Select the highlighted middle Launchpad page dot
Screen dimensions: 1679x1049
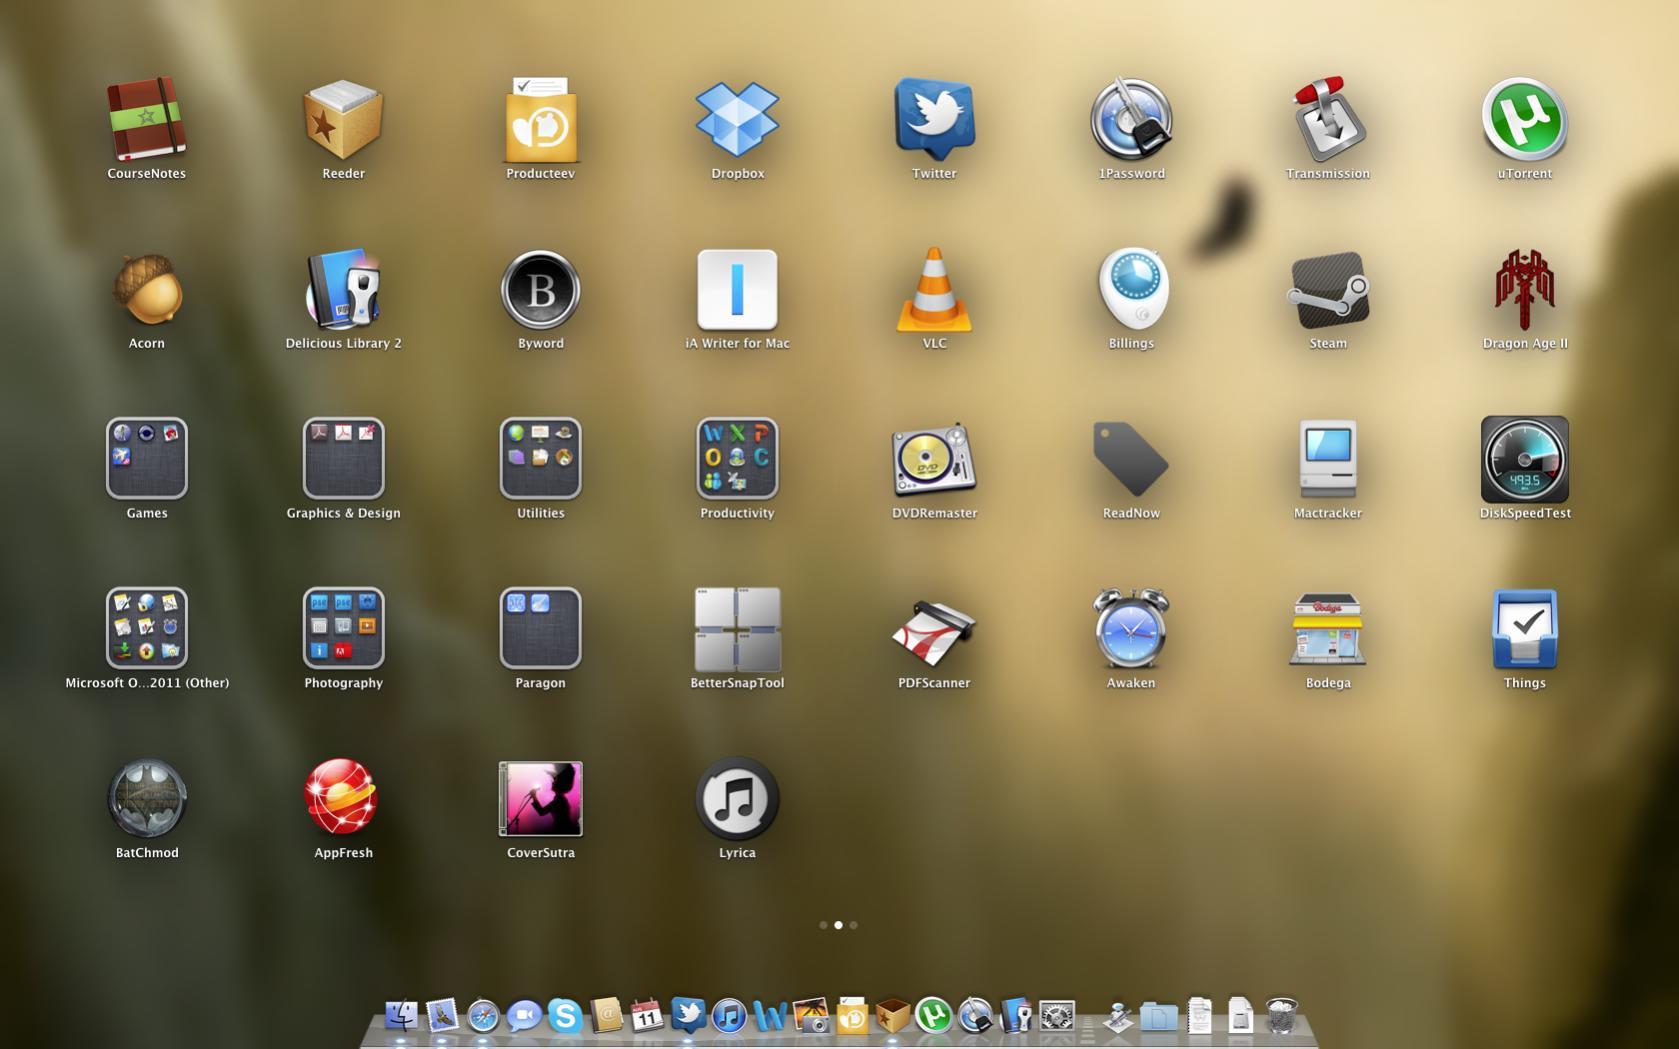[x=838, y=925]
